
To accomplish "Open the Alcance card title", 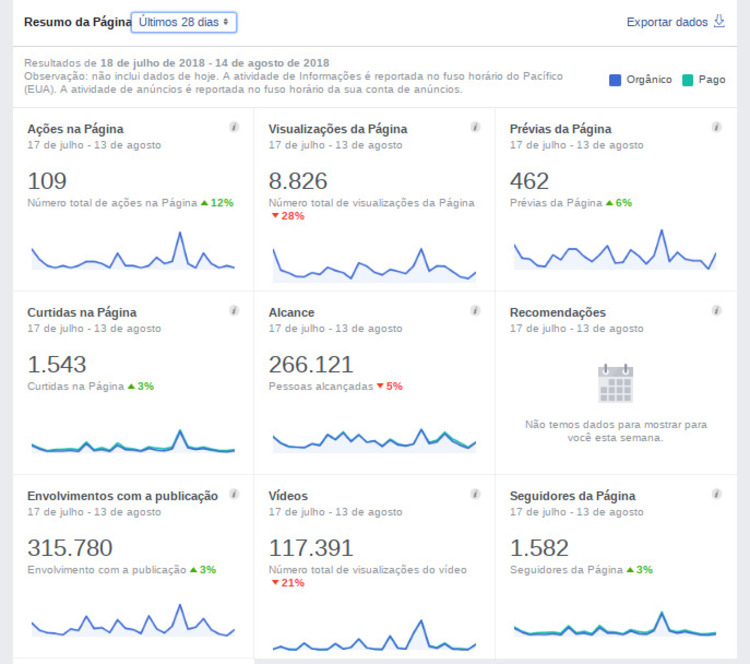I will [x=292, y=312].
